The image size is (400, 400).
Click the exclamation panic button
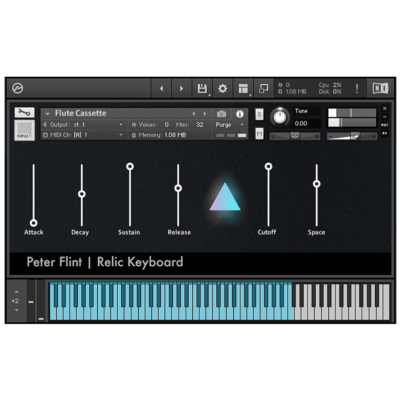(x=357, y=89)
